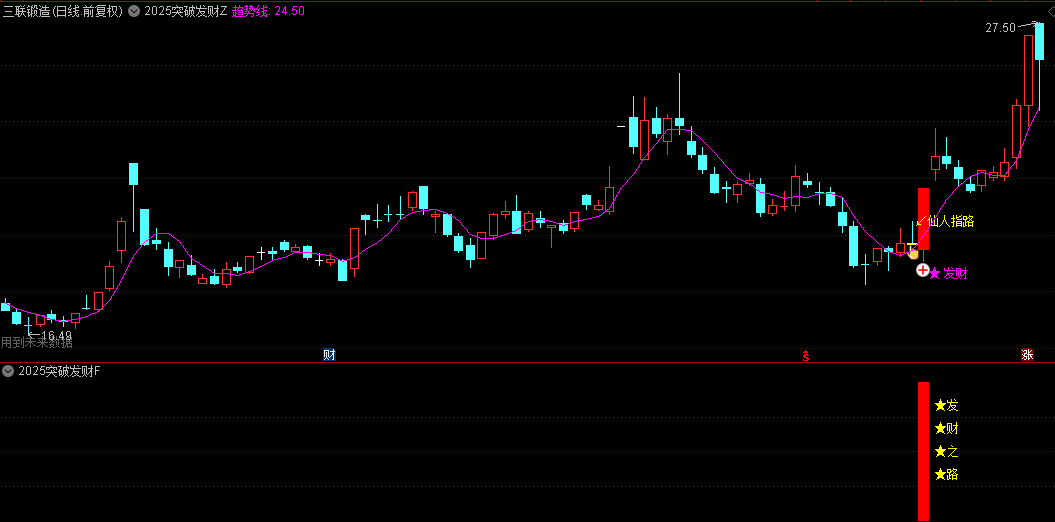Click the ★发 label in the sub-chart

(x=946, y=405)
